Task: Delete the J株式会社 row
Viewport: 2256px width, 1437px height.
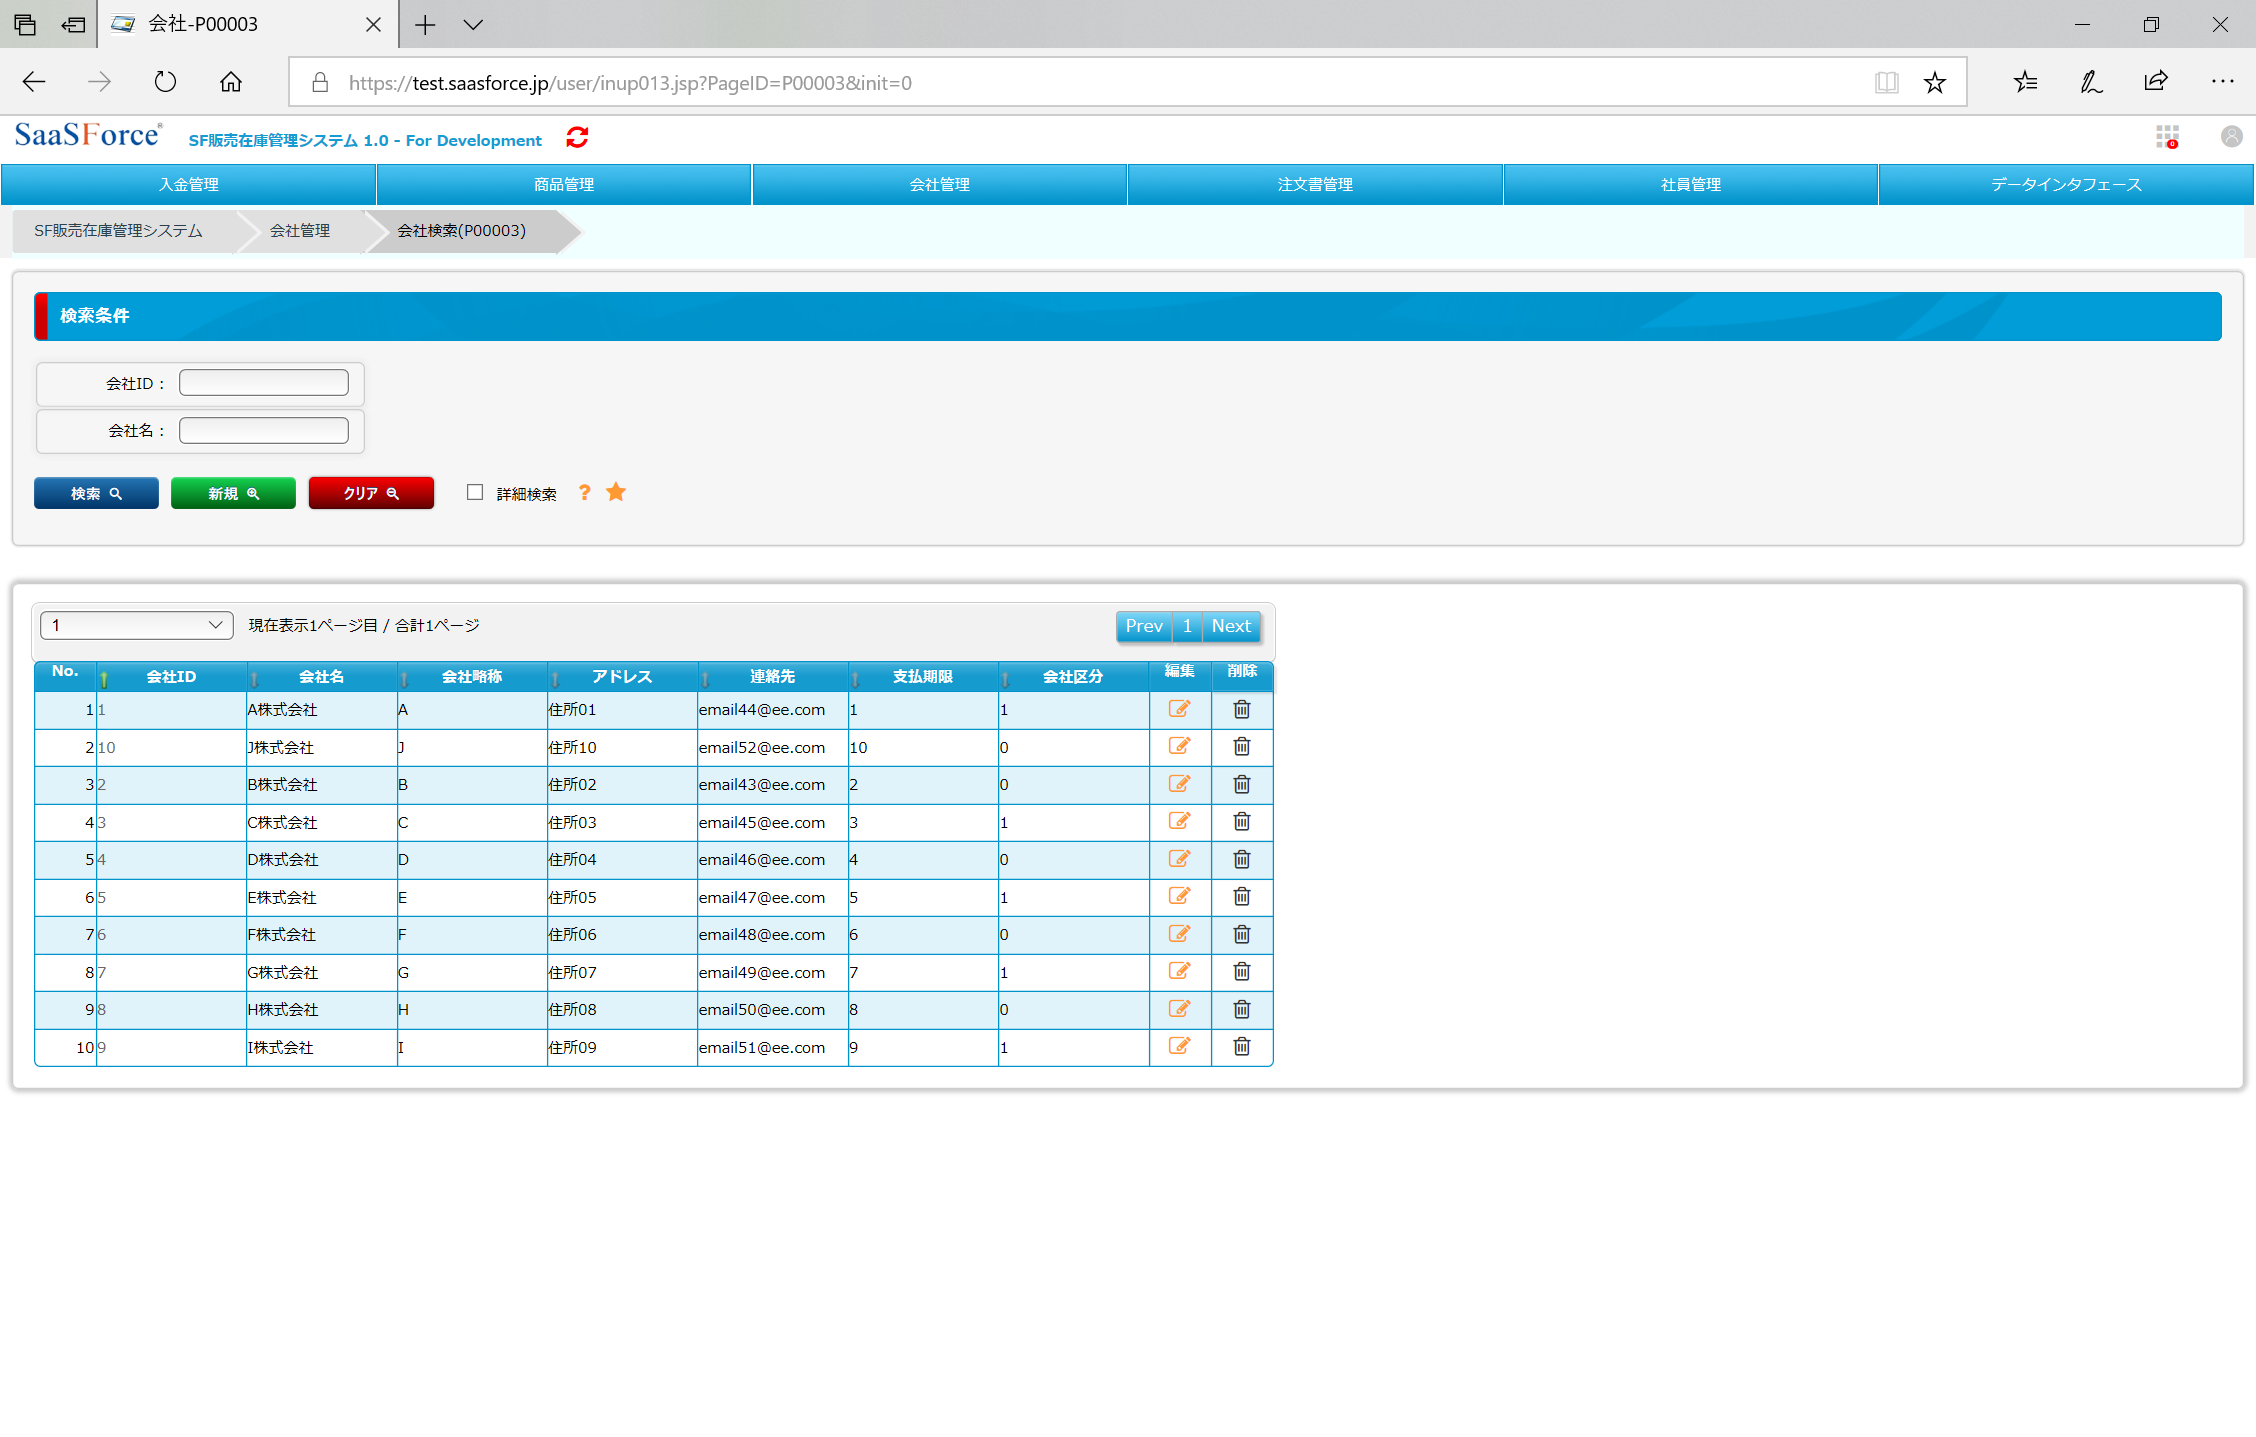Action: coord(1241,747)
